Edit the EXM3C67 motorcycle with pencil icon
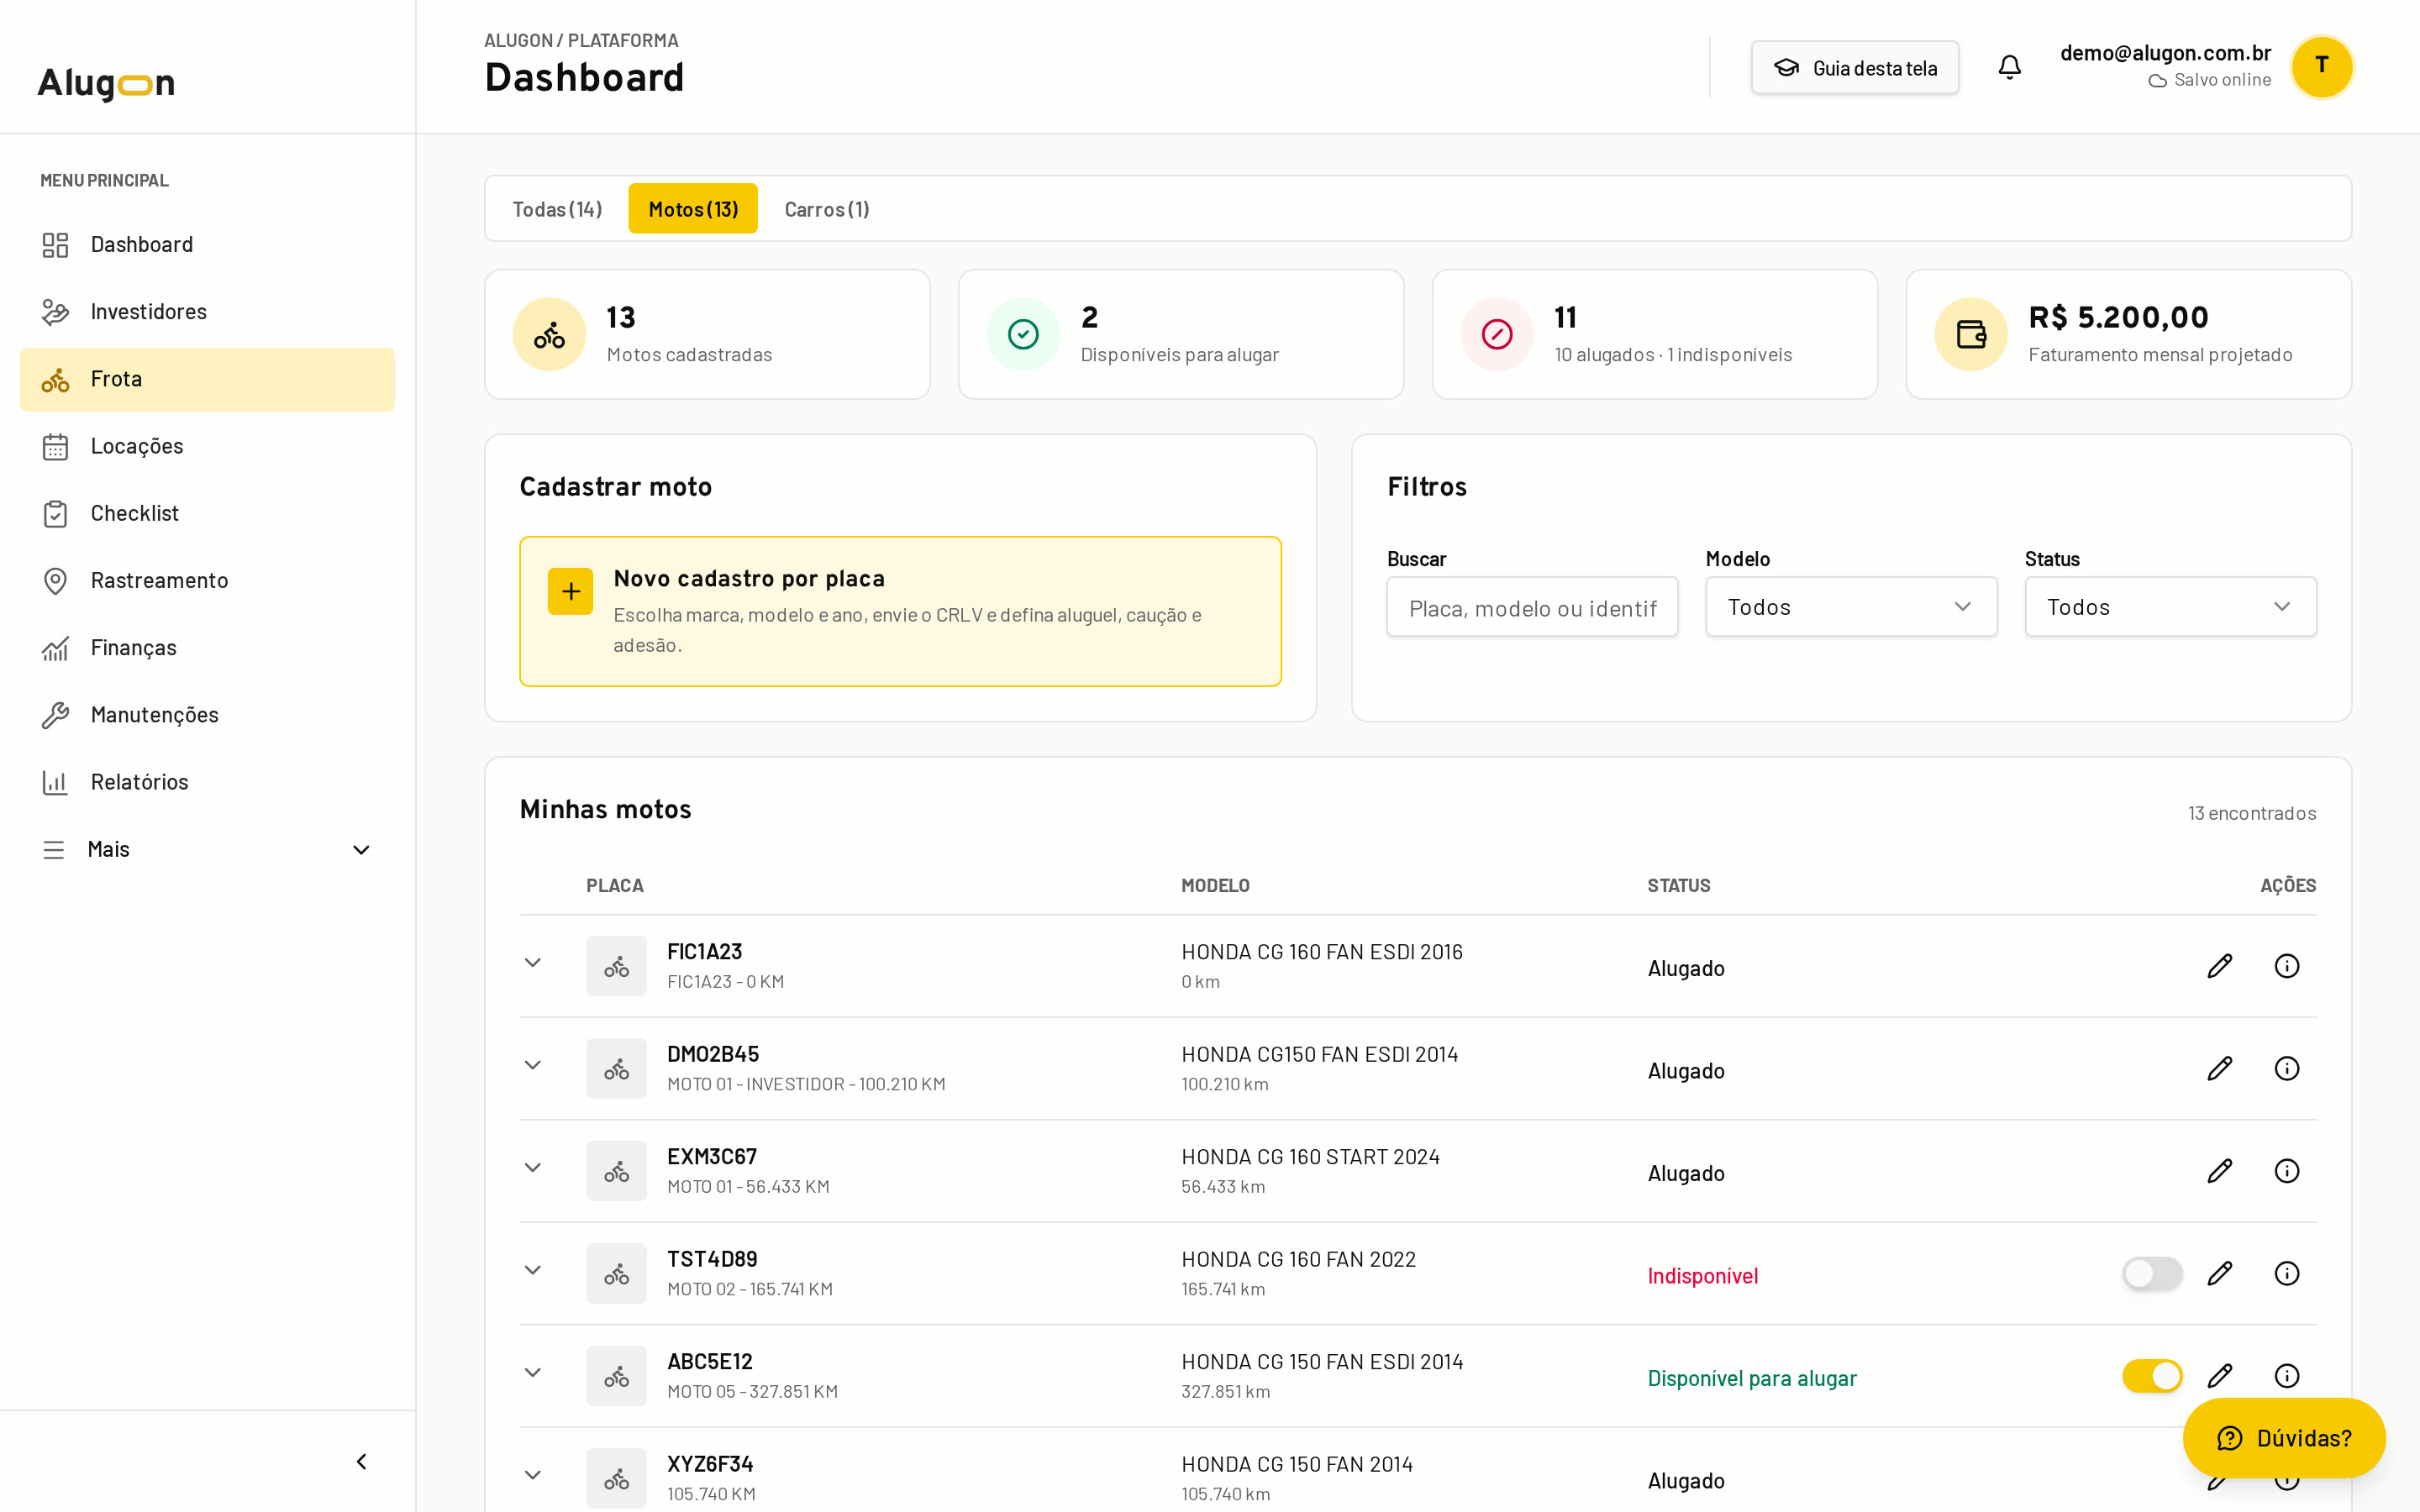The height and width of the screenshot is (1512, 2420). click(2219, 1171)
